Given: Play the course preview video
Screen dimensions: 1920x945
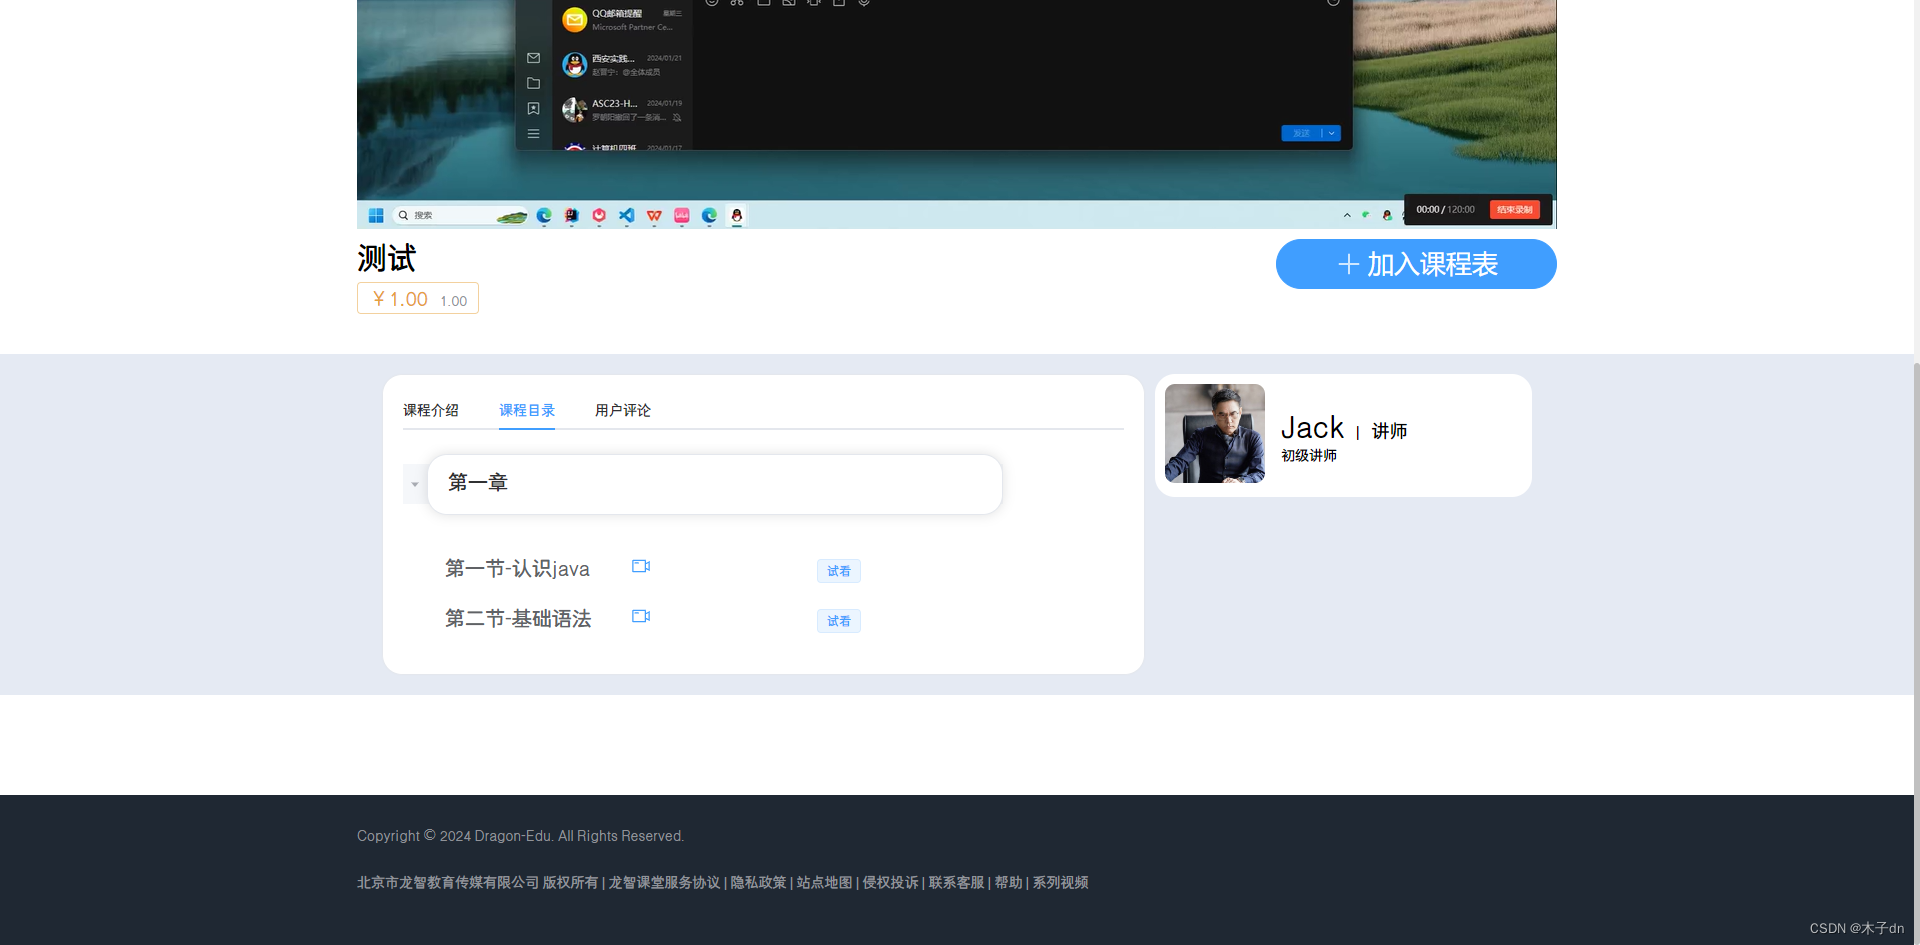Looking at the screenshot, I should tap(956, 114).
